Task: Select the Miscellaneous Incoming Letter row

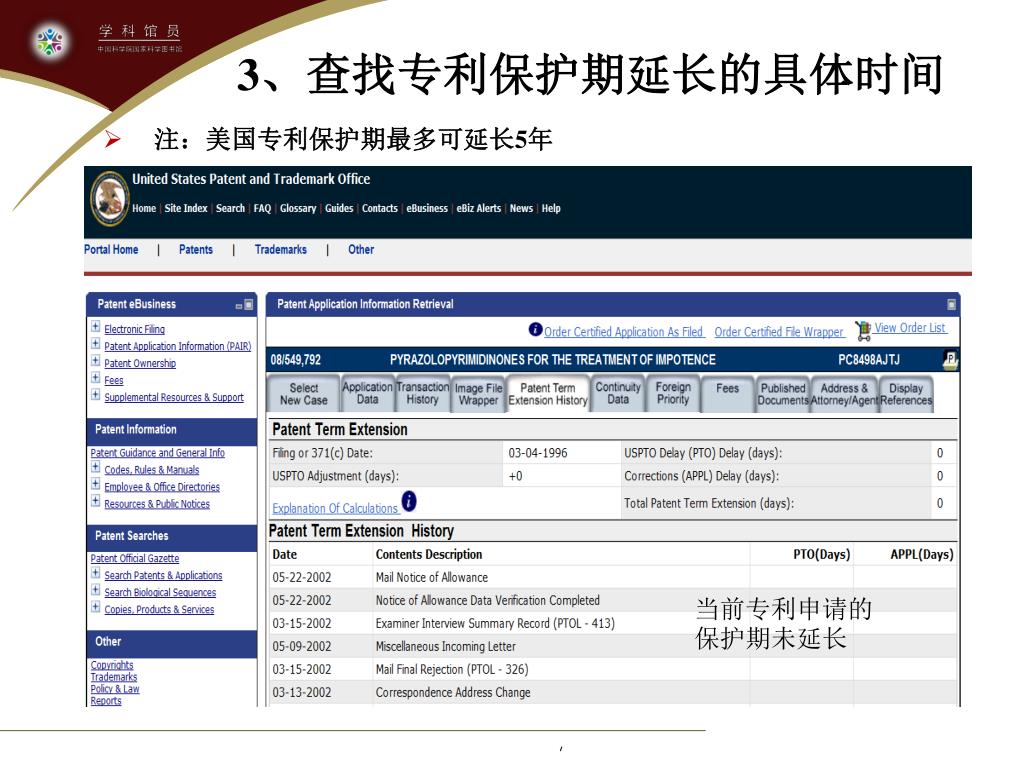Action: tap(613, 647)
